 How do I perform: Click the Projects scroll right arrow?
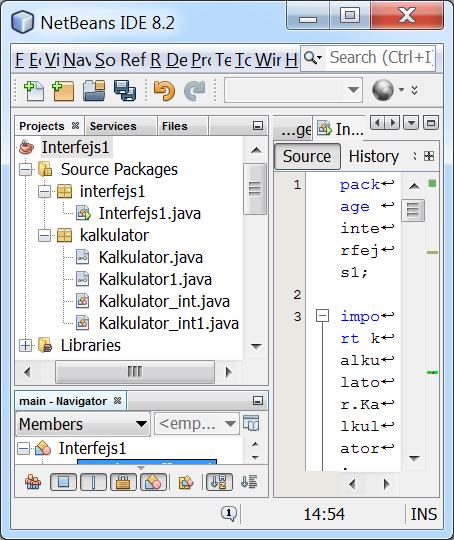coord(228,372)
